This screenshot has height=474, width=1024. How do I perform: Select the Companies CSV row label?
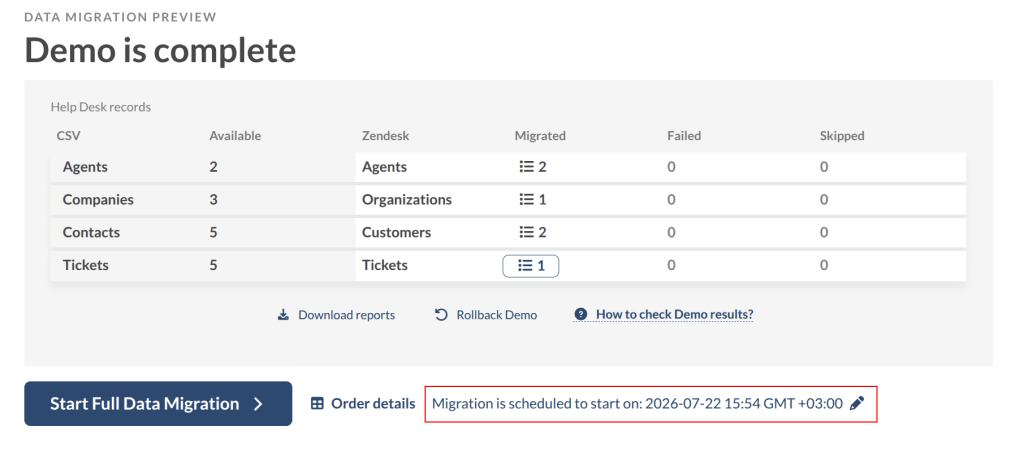tap(98, 199)
